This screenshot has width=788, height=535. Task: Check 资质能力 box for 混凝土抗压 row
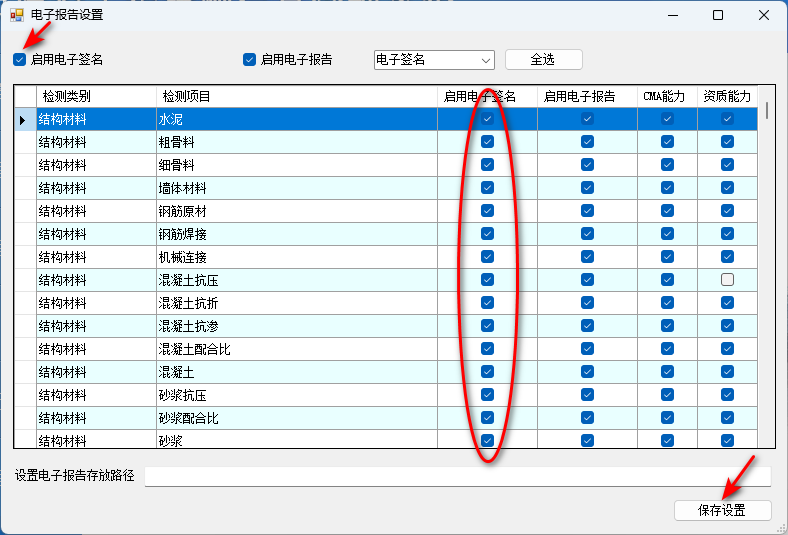point(727,280)
